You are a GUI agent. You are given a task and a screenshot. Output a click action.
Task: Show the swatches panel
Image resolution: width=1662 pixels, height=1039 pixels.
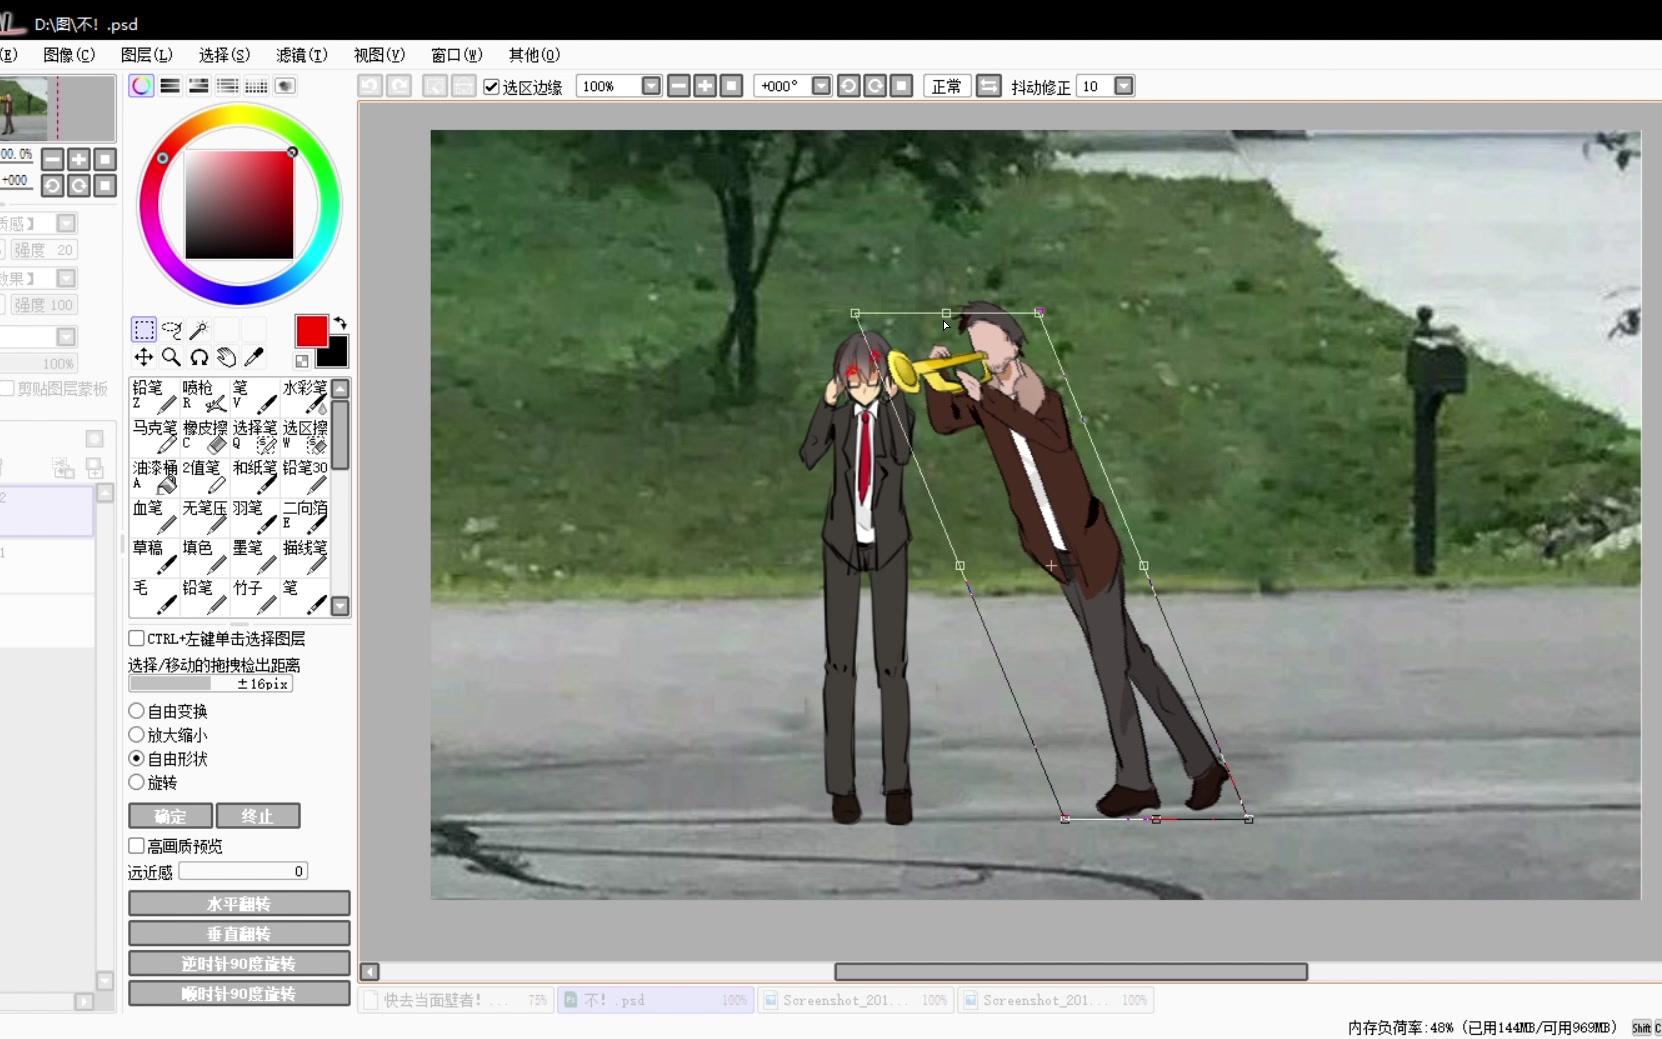coord(257,86)
